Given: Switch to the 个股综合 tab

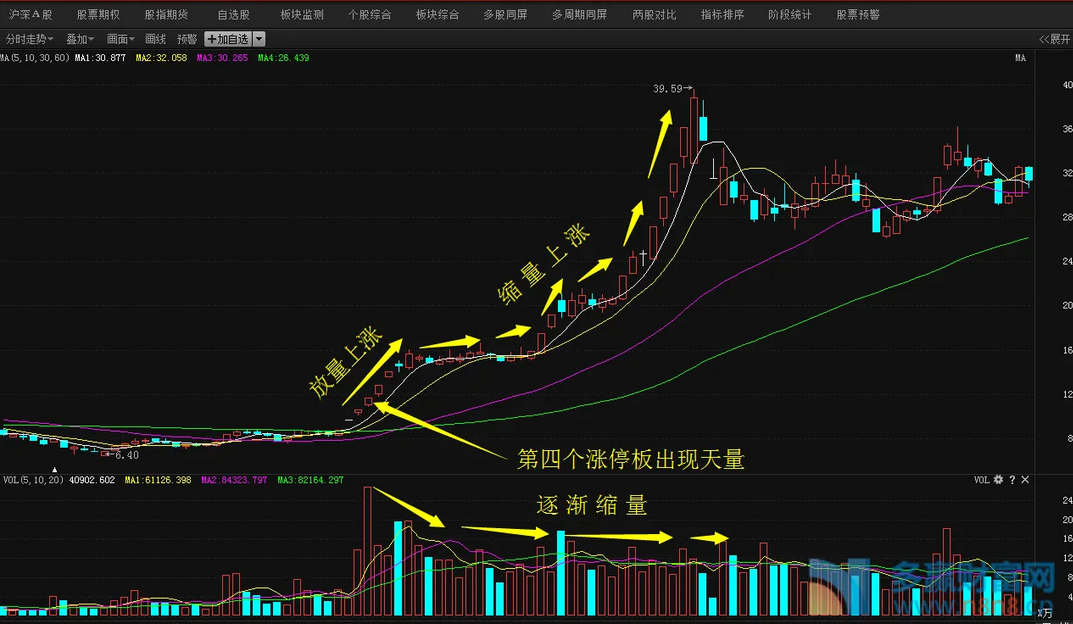Looking at the screenshot, I should click(370, 14).
